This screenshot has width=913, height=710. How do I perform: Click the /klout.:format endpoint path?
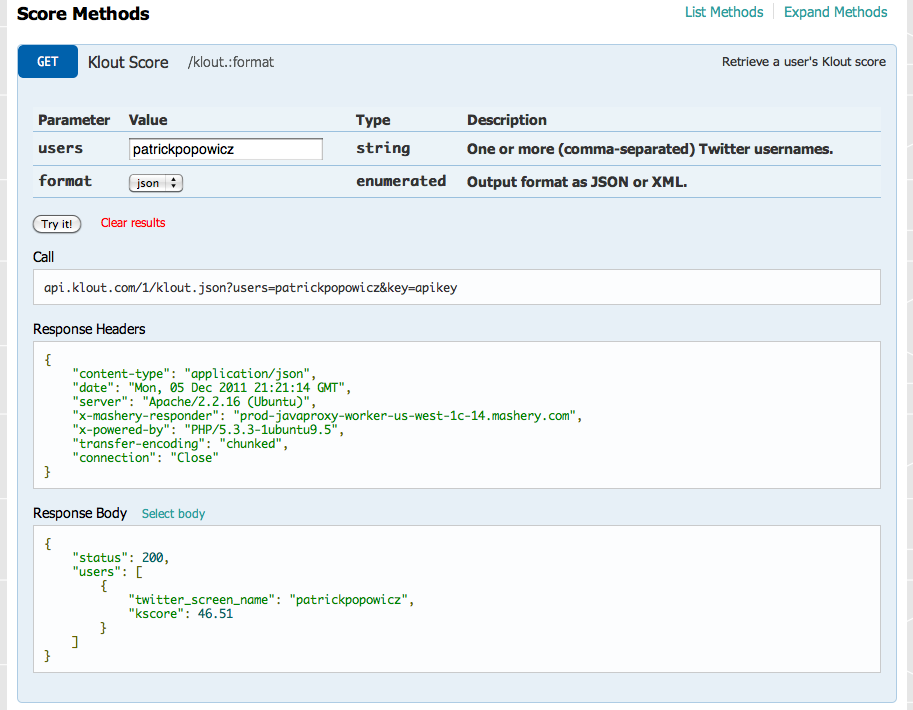(x=231, y=62)
